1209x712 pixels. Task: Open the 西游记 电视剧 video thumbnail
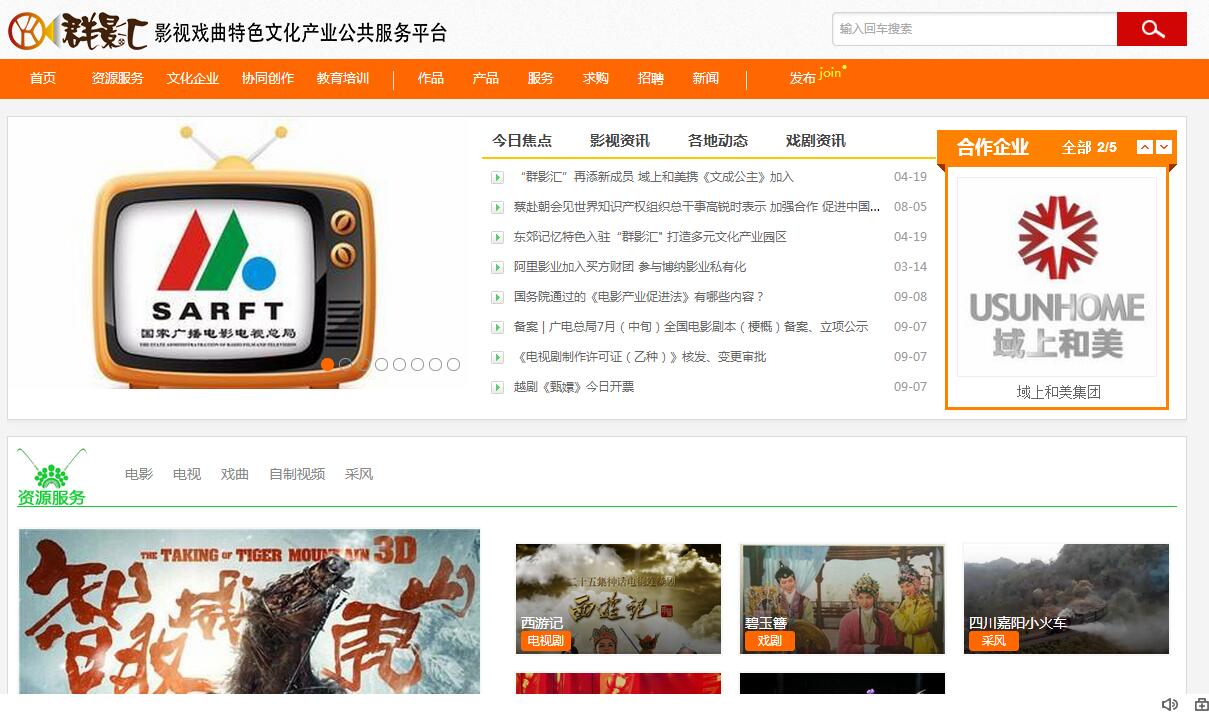(x=618, y=598)
